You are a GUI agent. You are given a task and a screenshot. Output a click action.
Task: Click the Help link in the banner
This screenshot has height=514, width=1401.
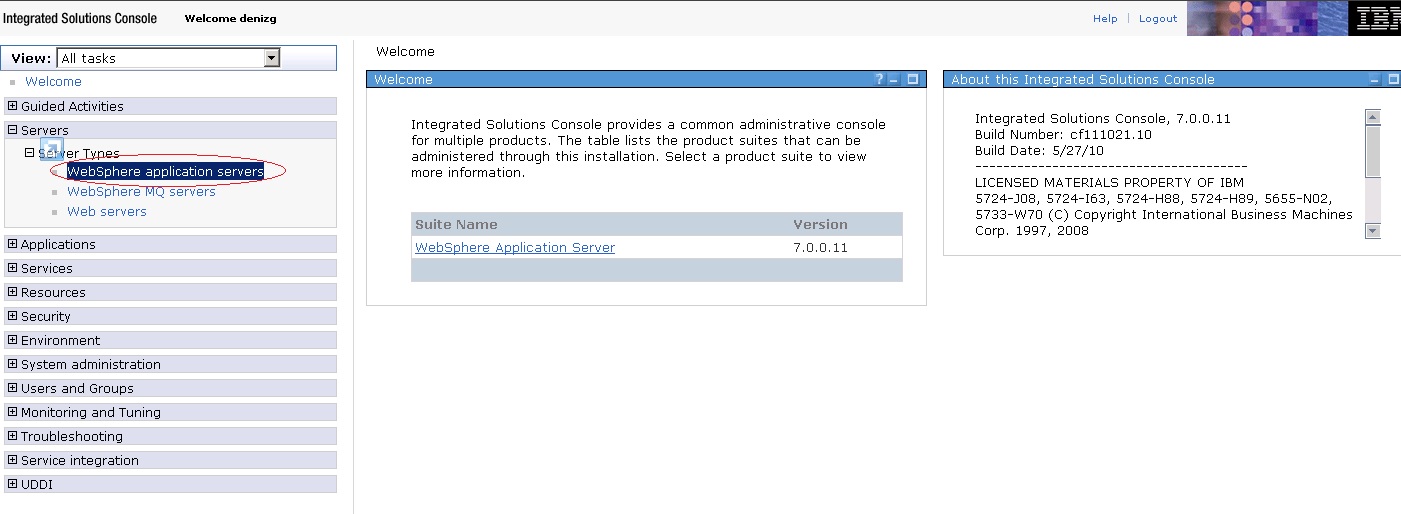pos(1105,19)
